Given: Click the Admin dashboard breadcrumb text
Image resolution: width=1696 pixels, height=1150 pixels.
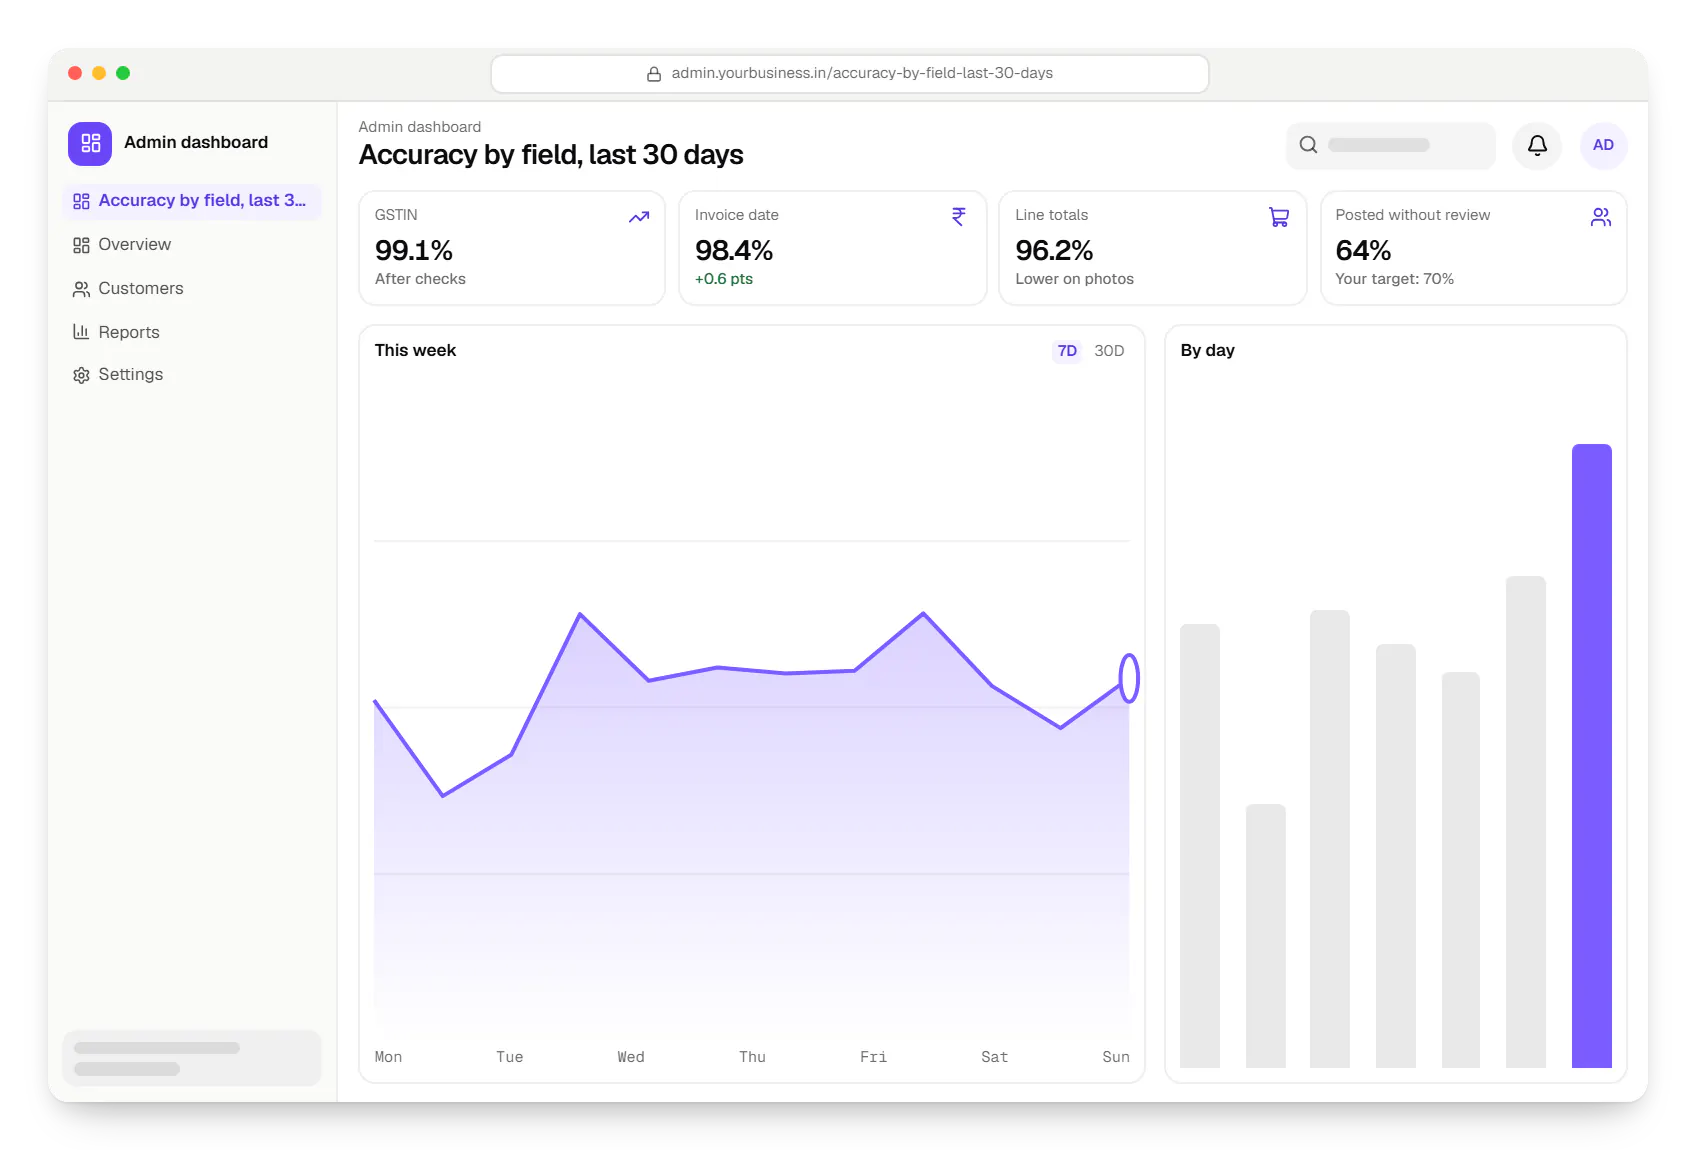Looking at the screenshot, I should pyautogui.click(x=420, y=127).
